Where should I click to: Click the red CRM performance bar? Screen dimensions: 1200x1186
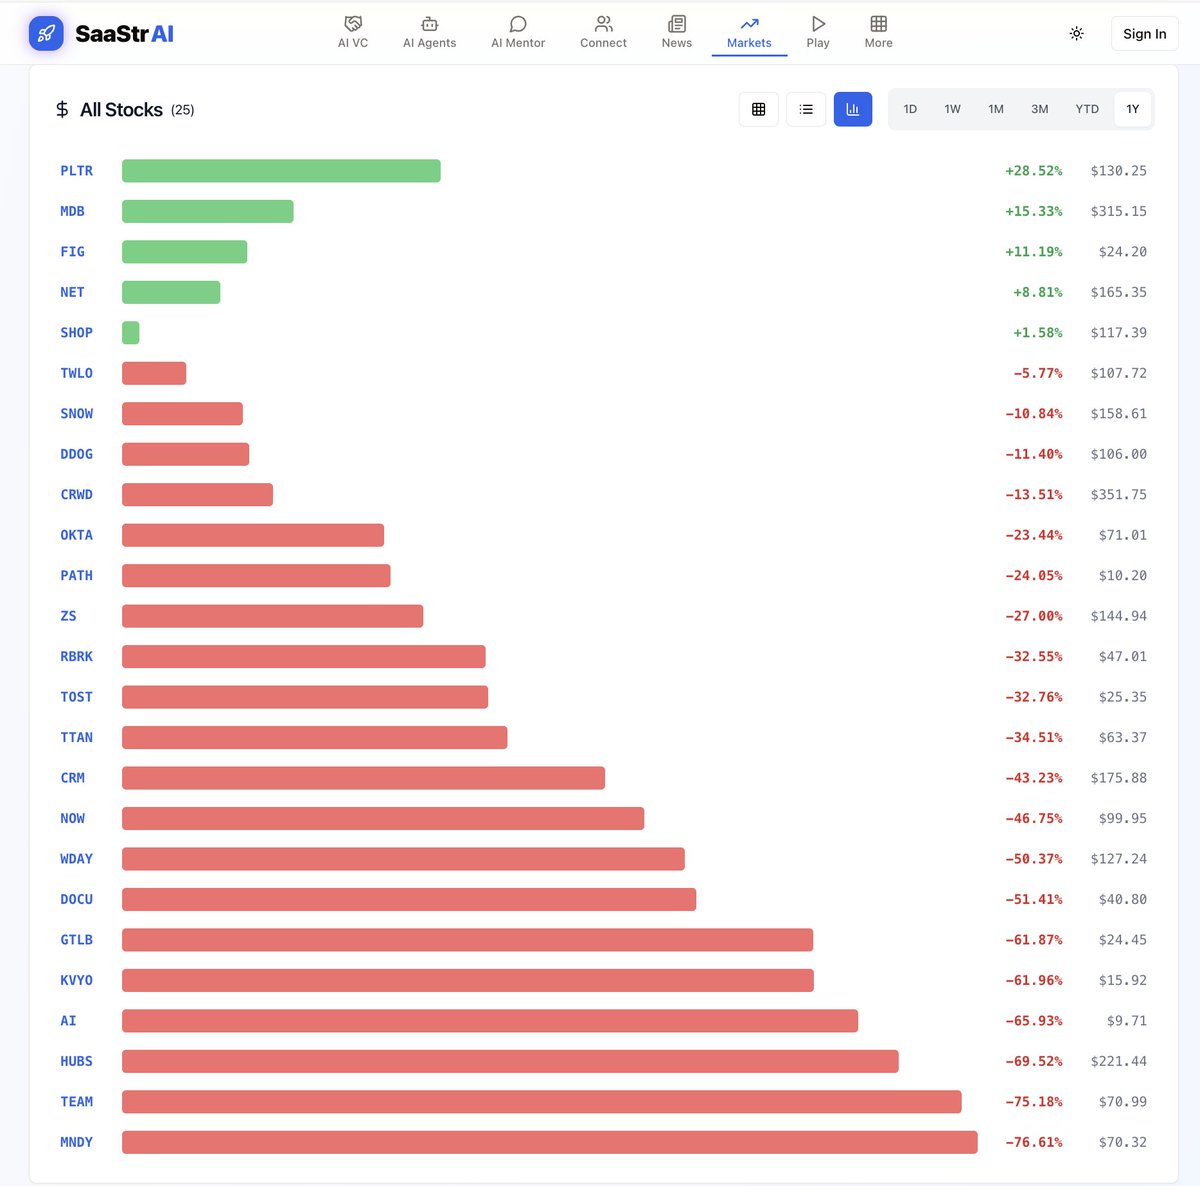click(363, 778)
